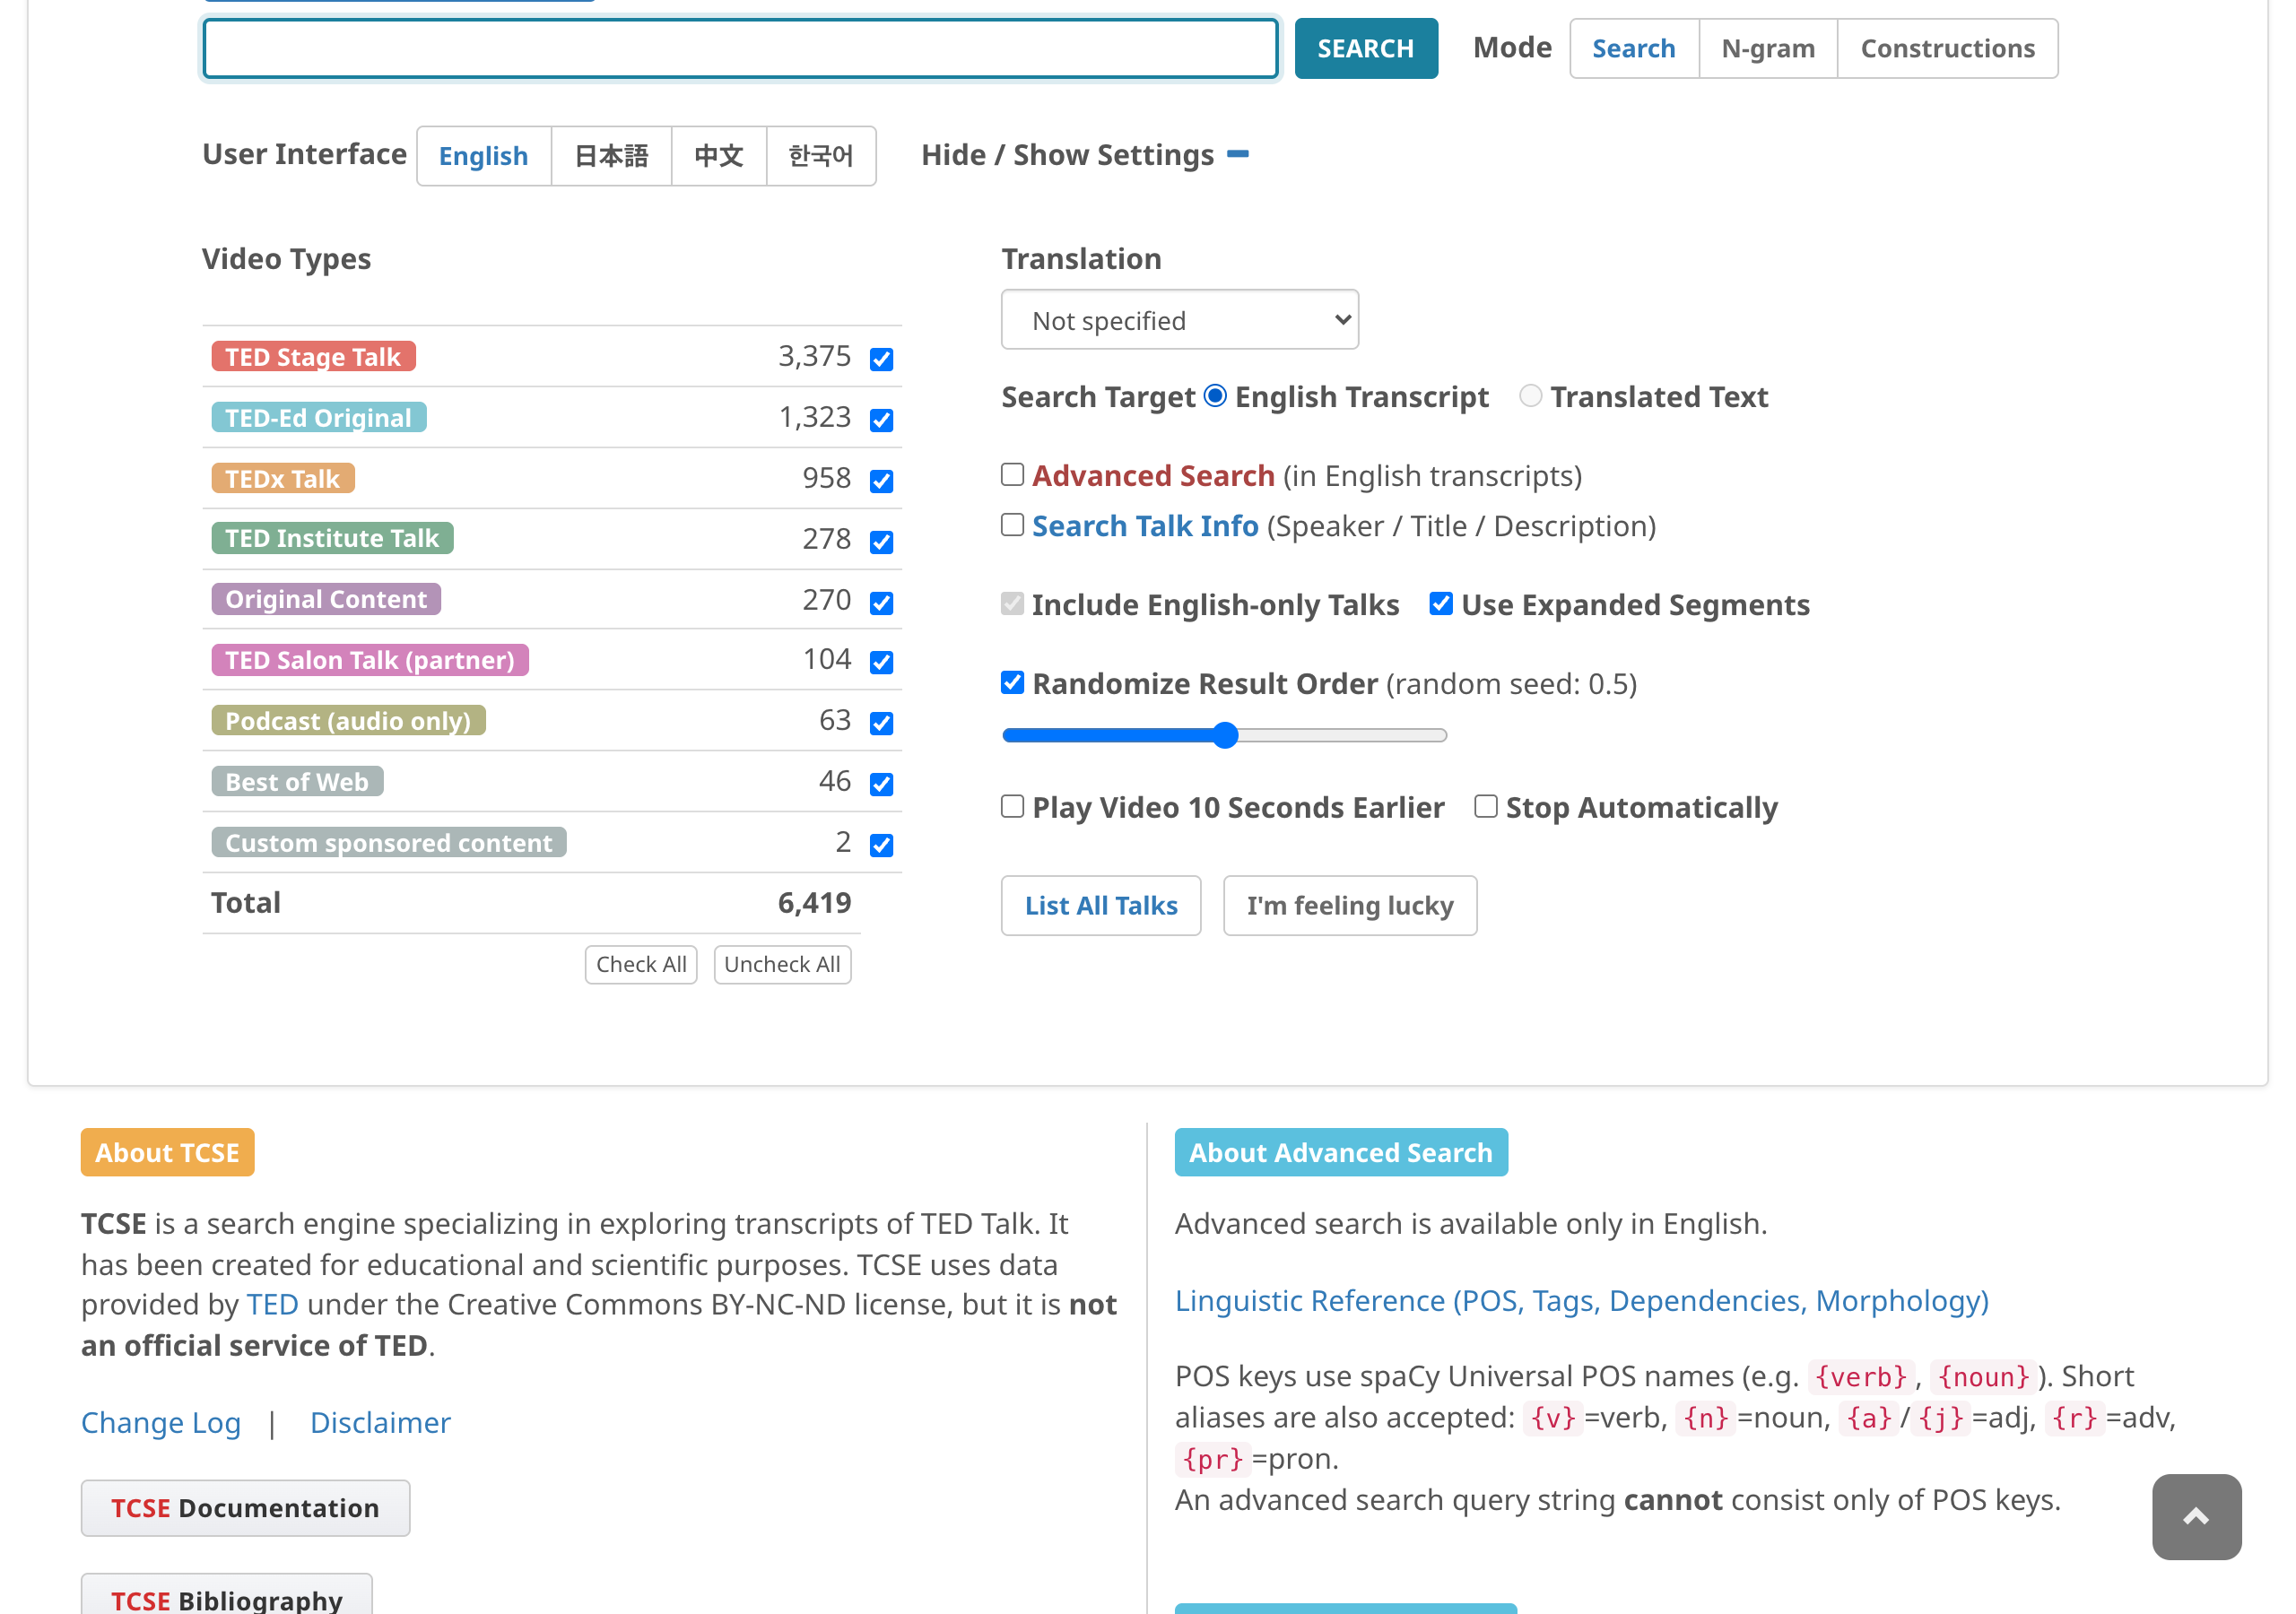This screenshot has height=1614, width=2296.
Task: Enable Stop Automatically option
Action: (x=1485, y=806)
